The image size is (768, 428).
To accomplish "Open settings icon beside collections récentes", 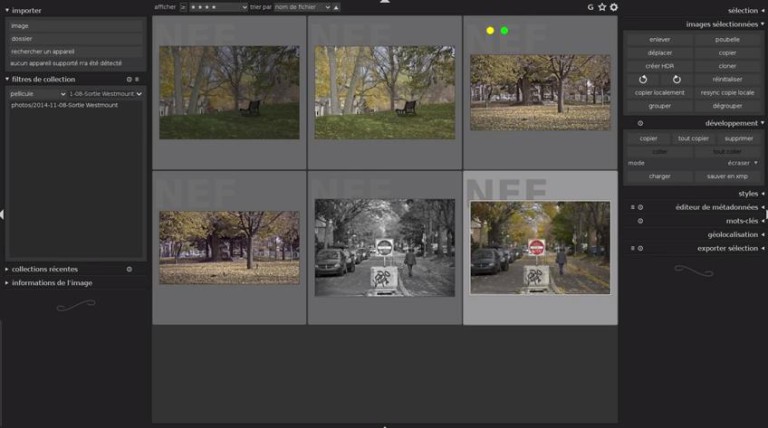I will coord(129,269).
